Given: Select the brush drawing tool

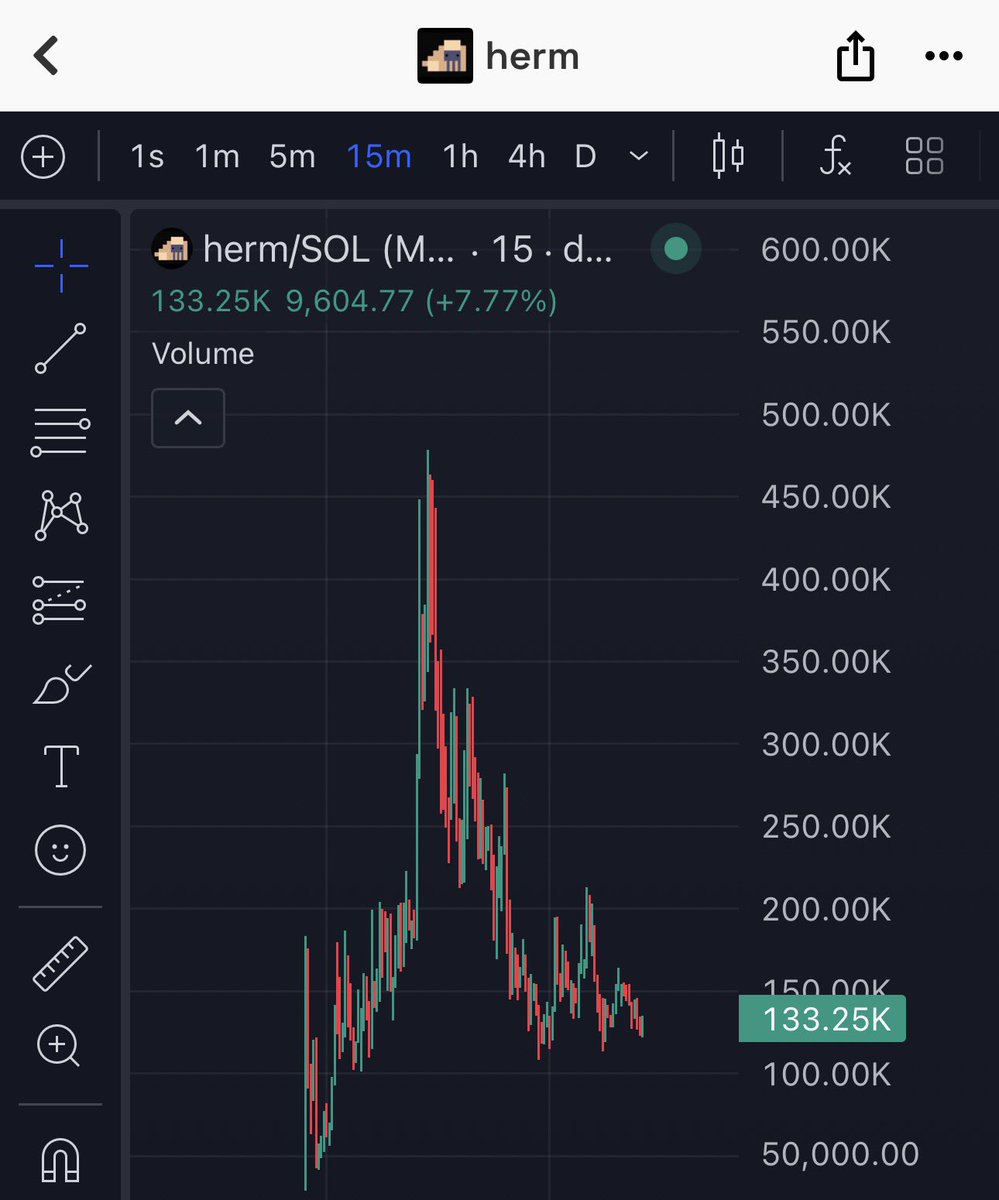Looking at the screenshot, I should tap(61, 684).
